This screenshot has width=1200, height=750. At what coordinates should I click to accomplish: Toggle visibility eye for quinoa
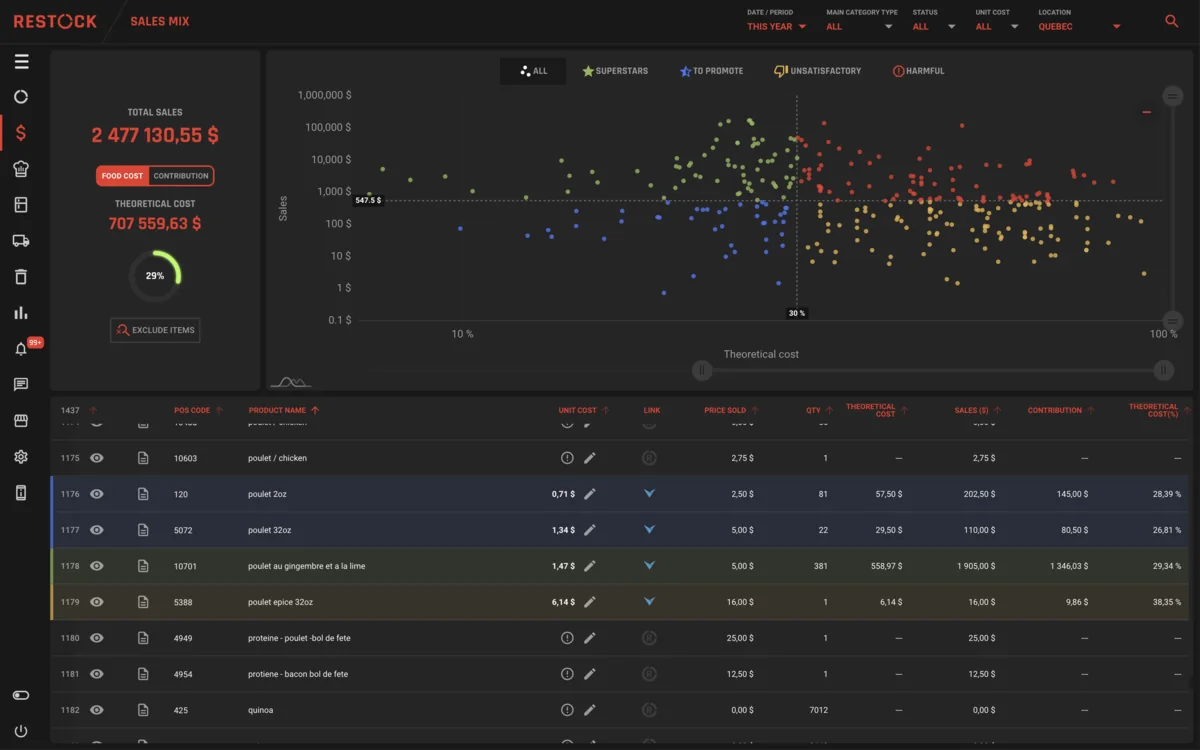pos(97,710)
